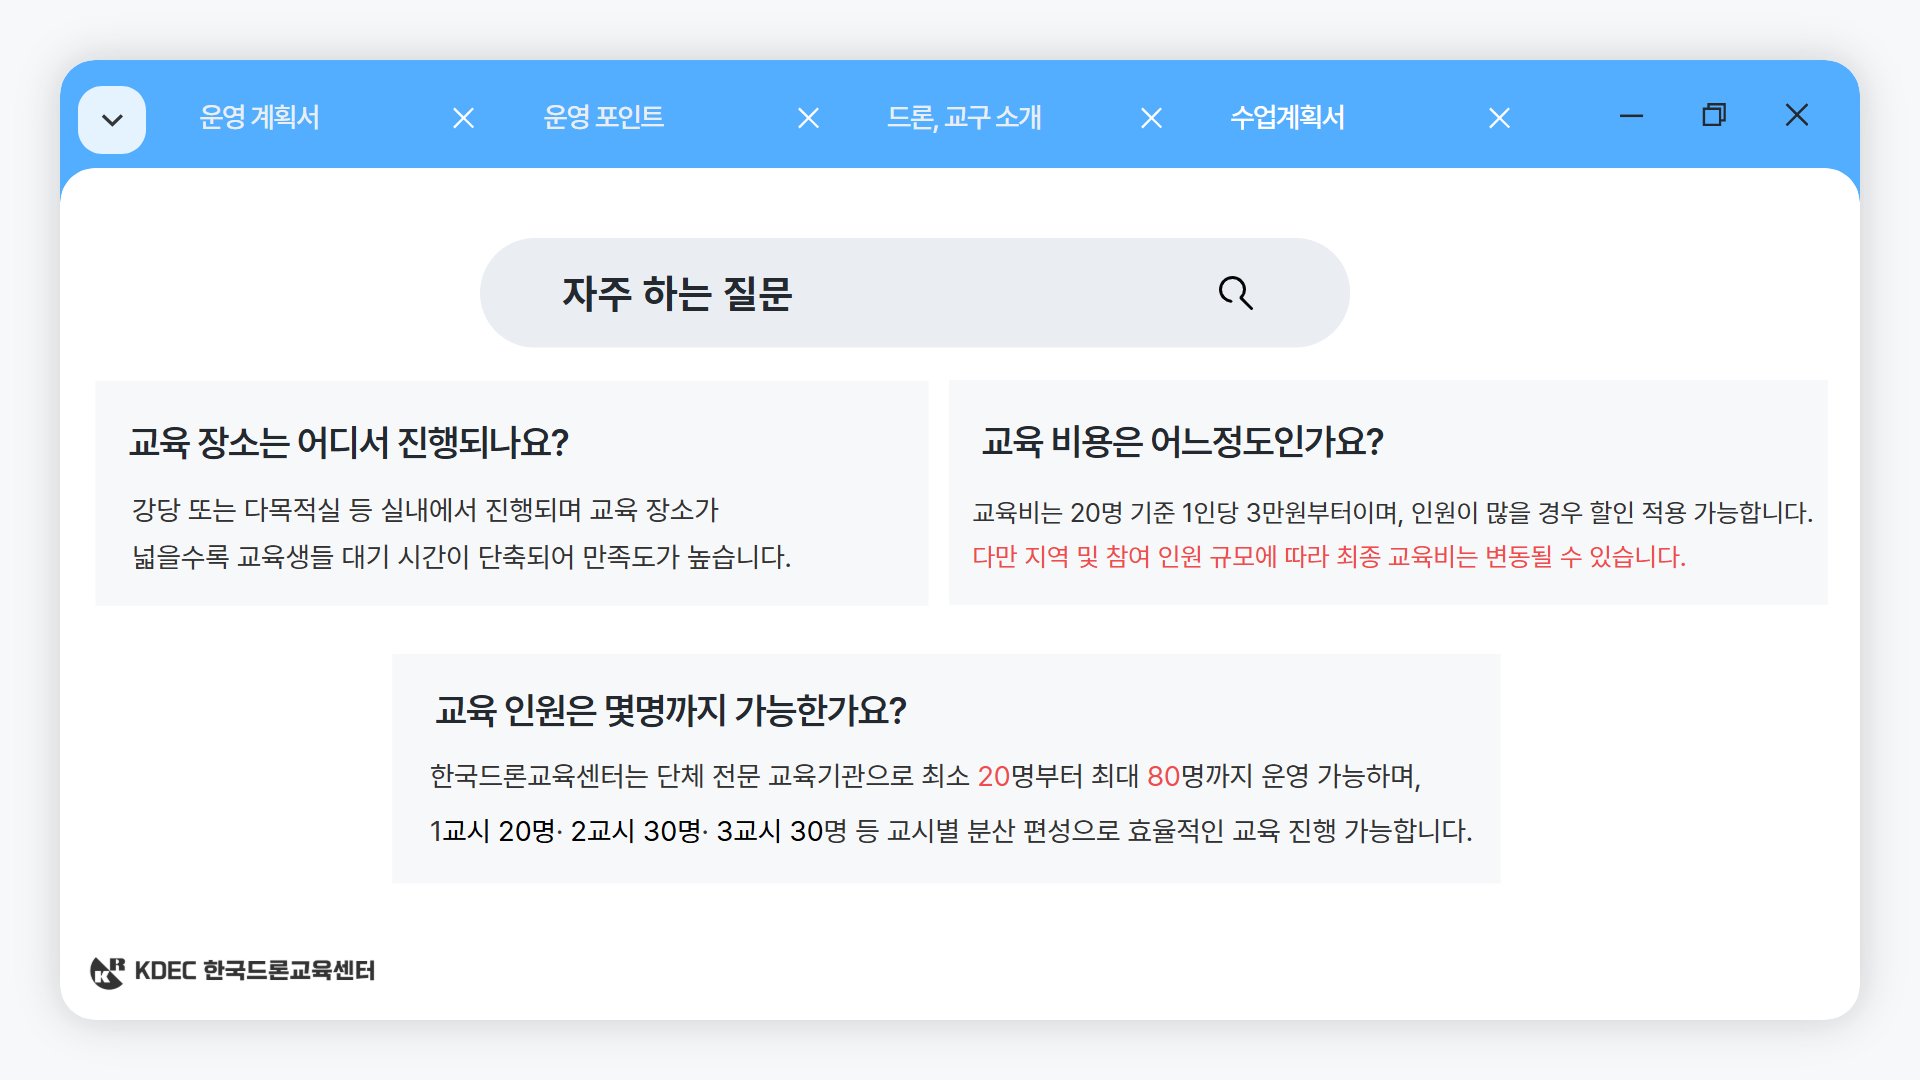Image resolution: width=1920 pixels, height=1080 pixels.
Task: Click the KDEC 한국드론교육센터 logo
Action: tap(232, 969)
